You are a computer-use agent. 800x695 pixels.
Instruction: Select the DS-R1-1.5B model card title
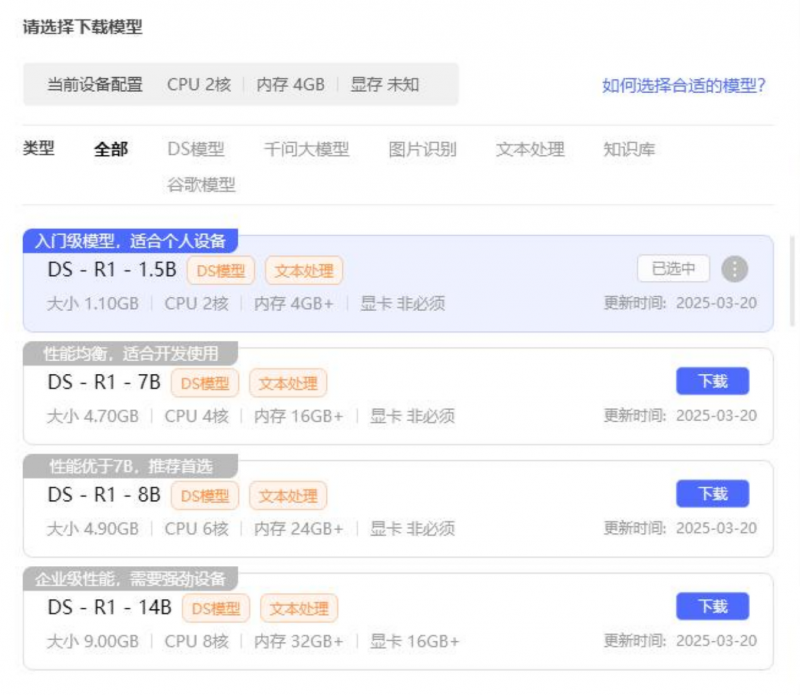(112, 270)
